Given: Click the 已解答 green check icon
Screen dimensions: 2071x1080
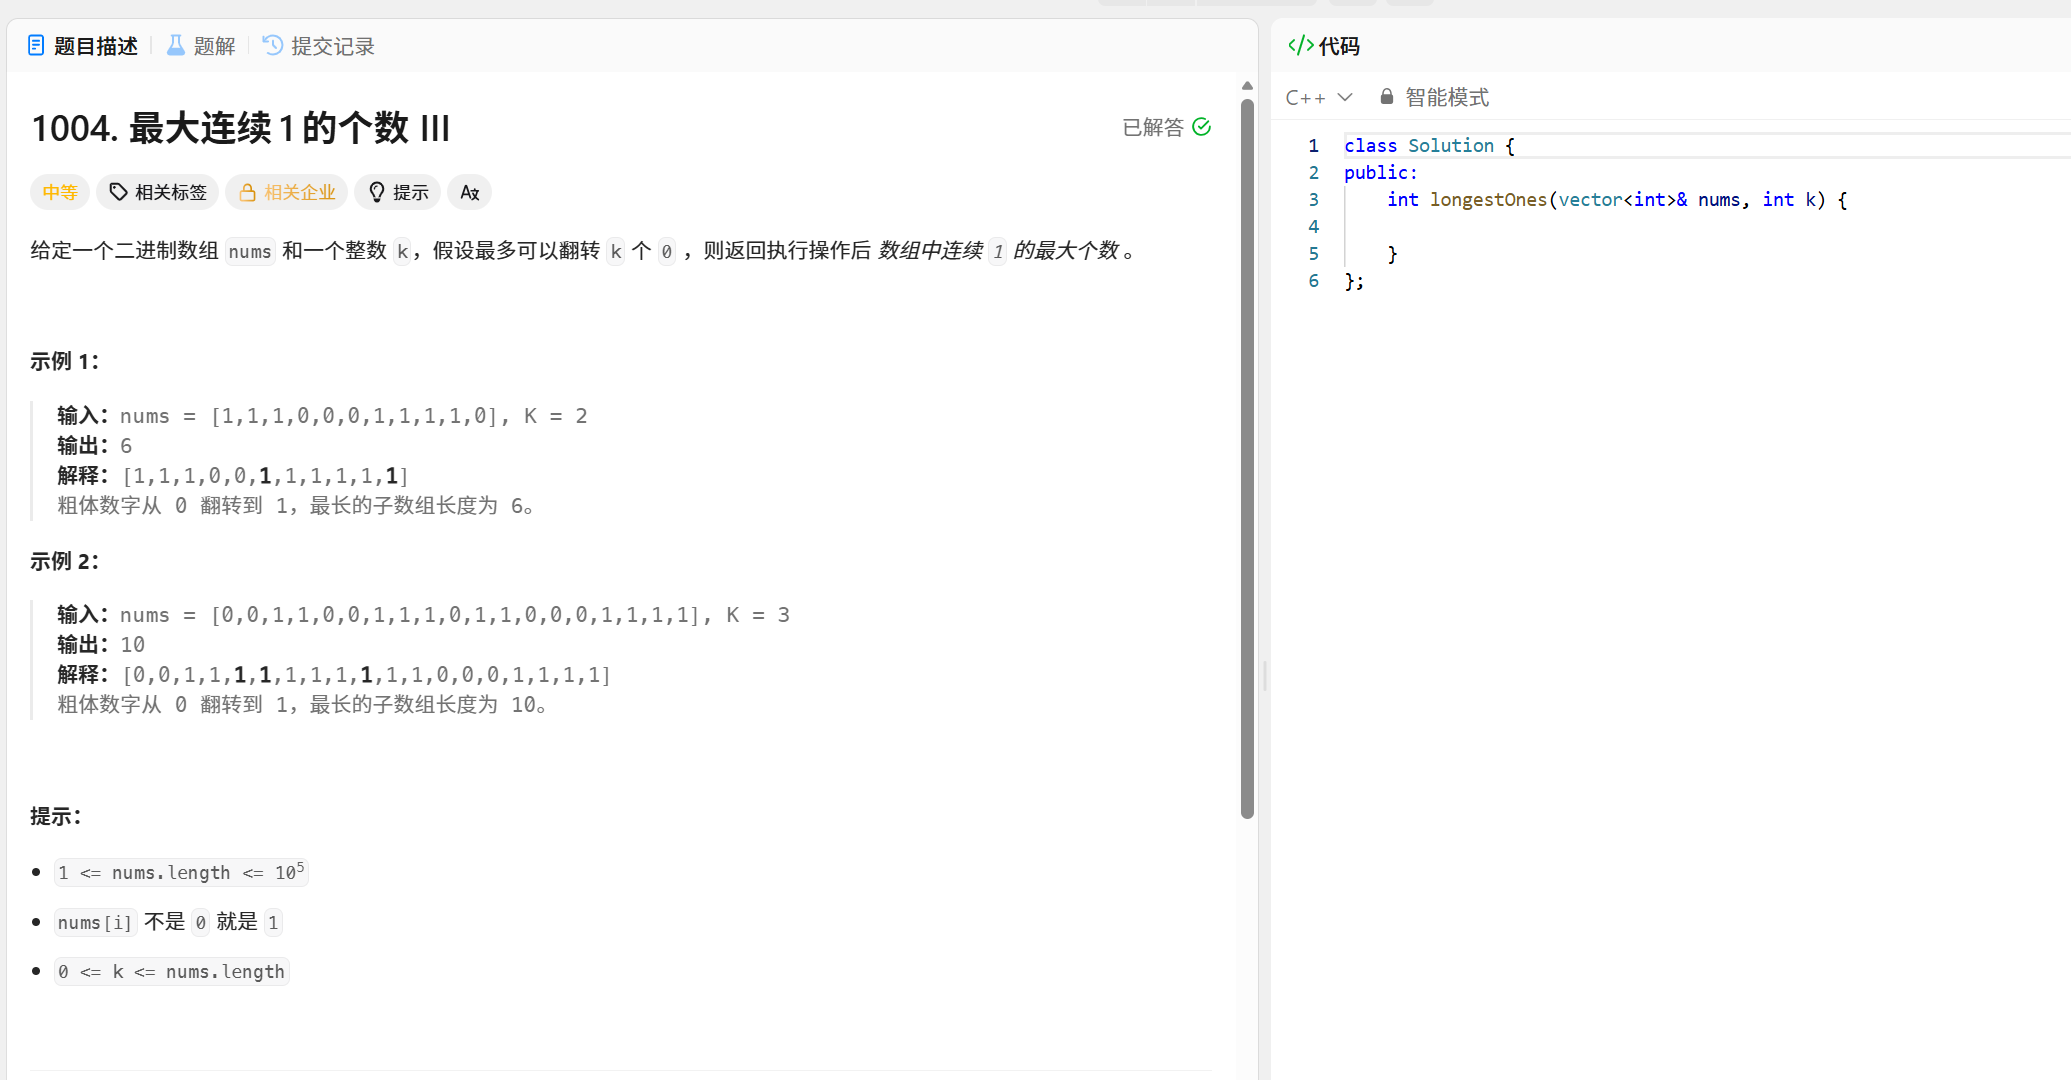Looking at the screenshot, I should (x=1202, y=127).
